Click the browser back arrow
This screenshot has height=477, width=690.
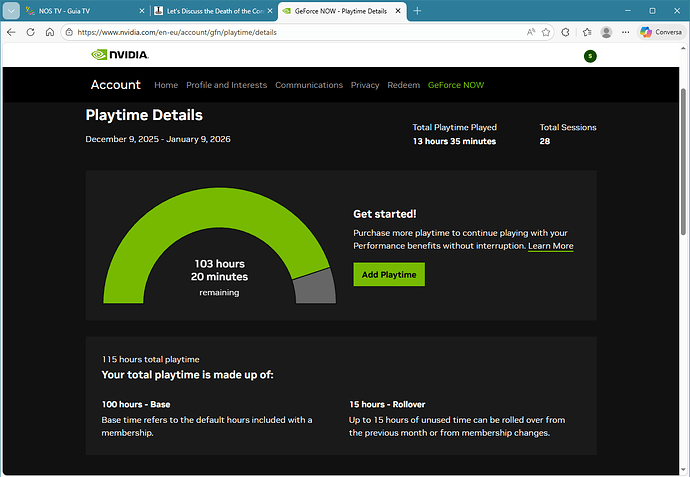[x=11, y=32]
